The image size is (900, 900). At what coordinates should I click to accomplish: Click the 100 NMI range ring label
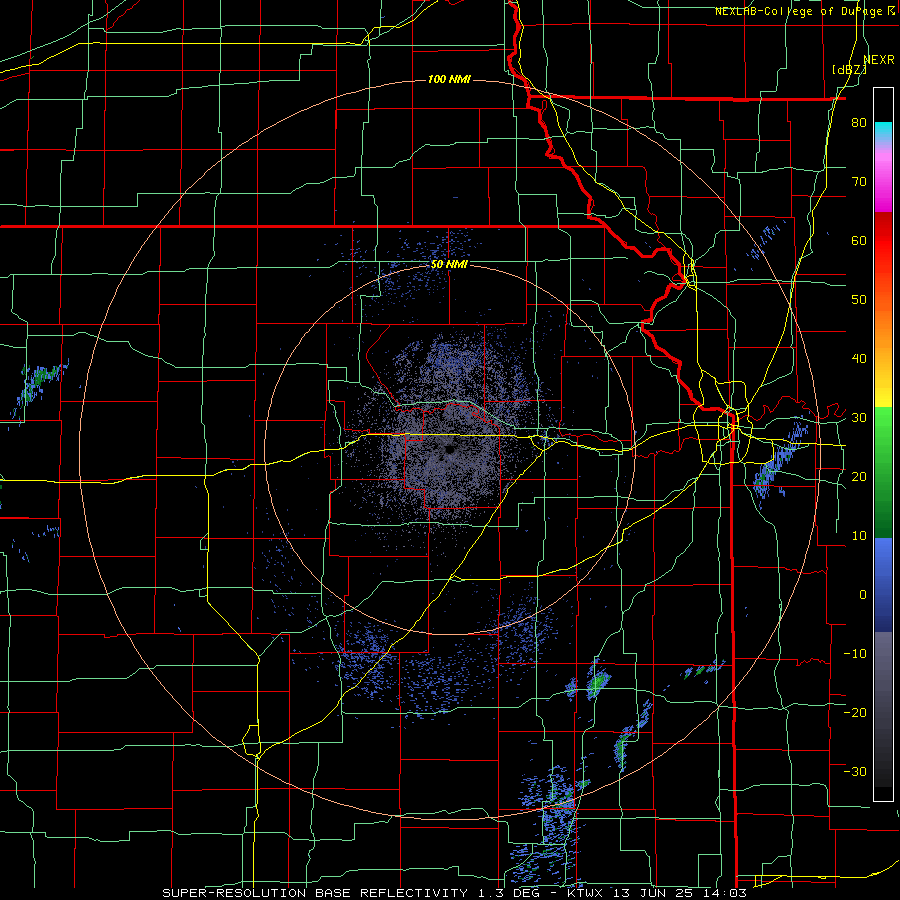[449, 79]
